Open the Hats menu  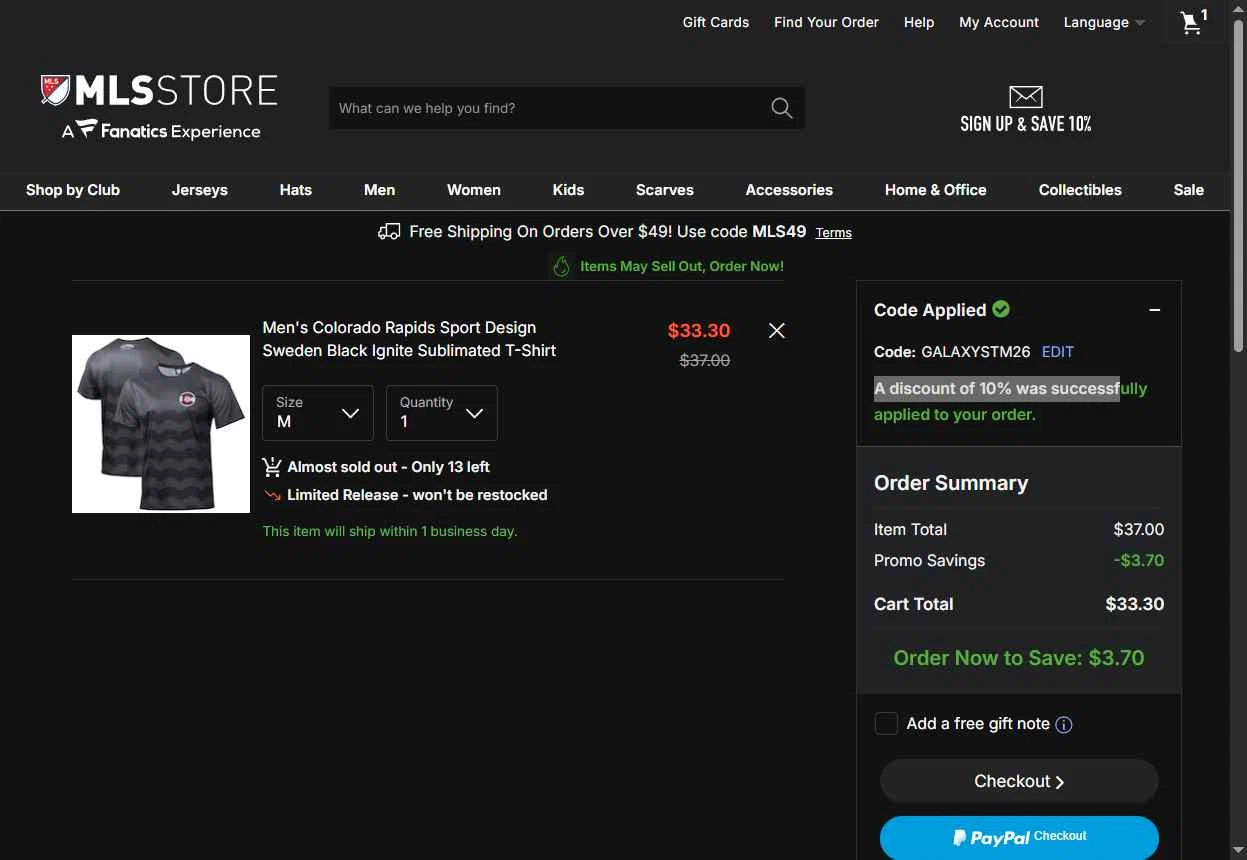pos(296,190)
